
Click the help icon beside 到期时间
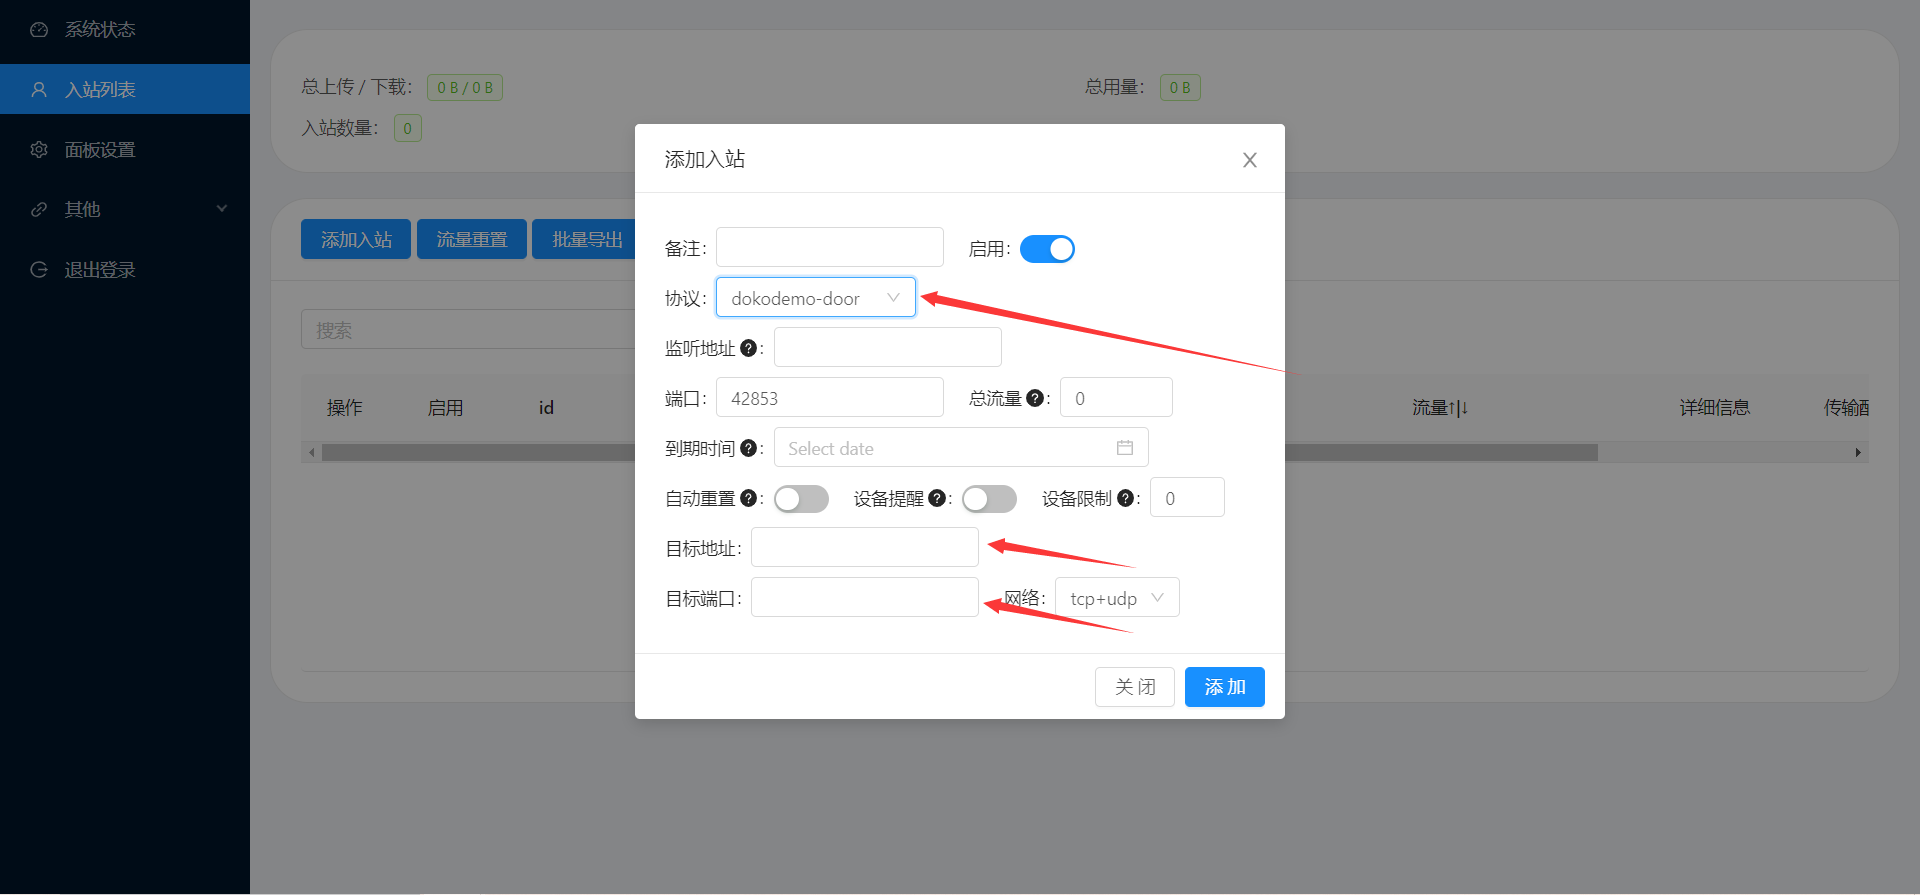point(748,448)
